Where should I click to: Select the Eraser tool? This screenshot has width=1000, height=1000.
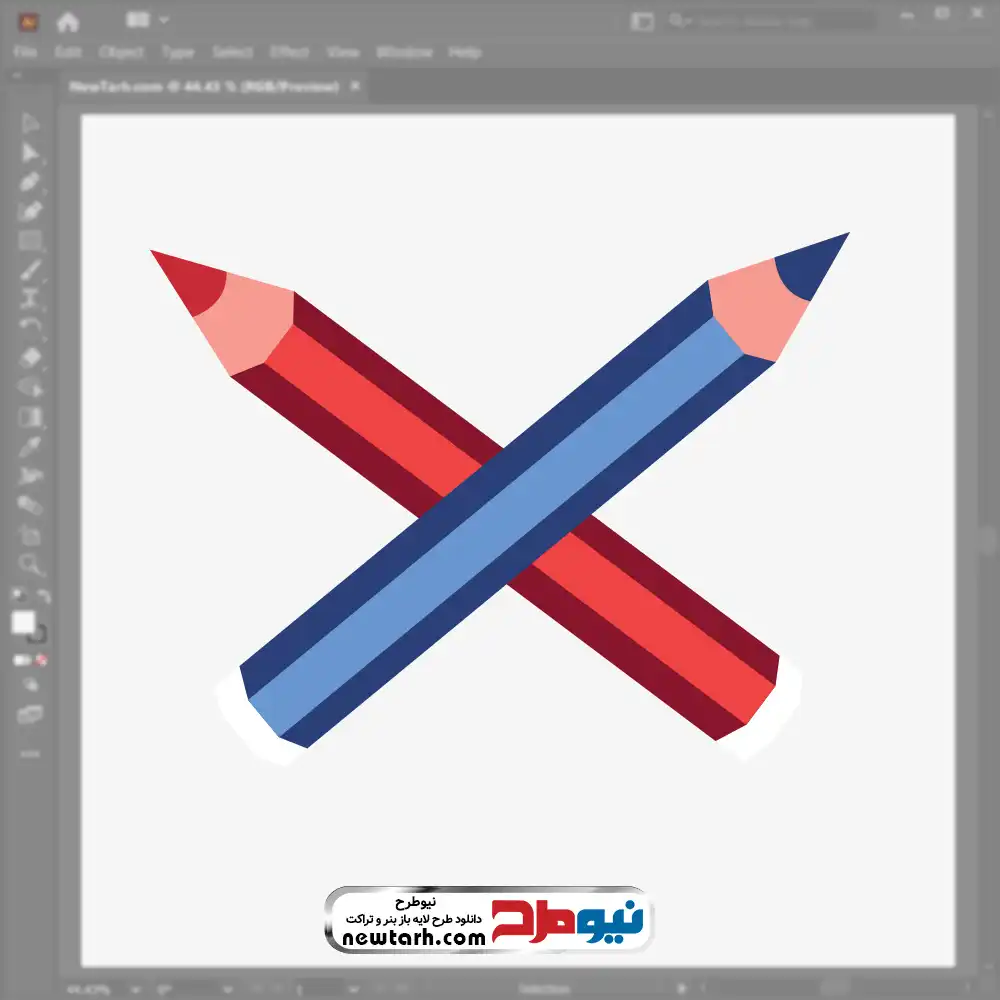[x=30, y=357]
